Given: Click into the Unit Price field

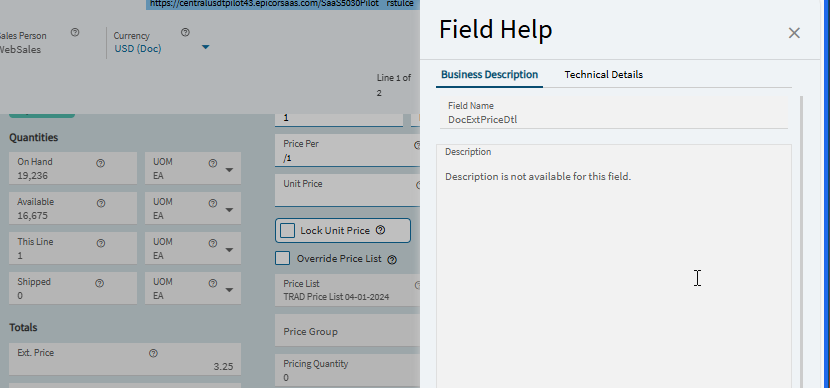Looking at the screenshot, I should [347, 191].
